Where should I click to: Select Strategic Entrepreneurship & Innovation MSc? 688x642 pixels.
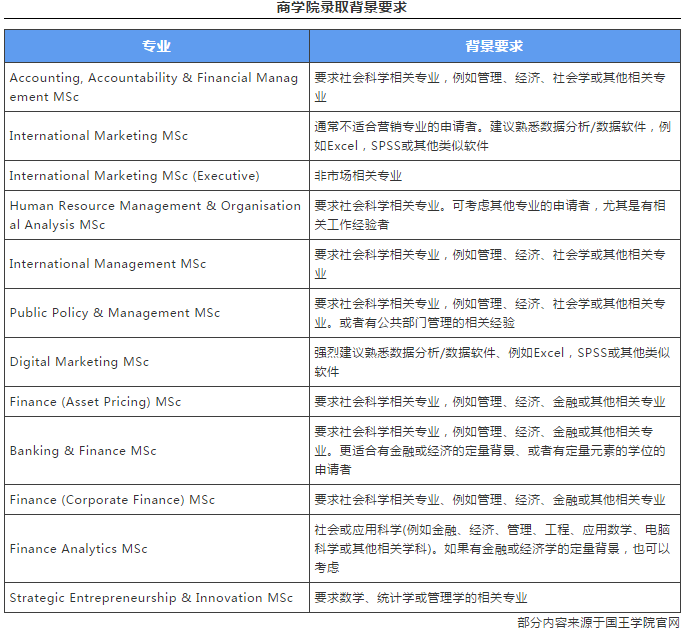pos(152,598)
